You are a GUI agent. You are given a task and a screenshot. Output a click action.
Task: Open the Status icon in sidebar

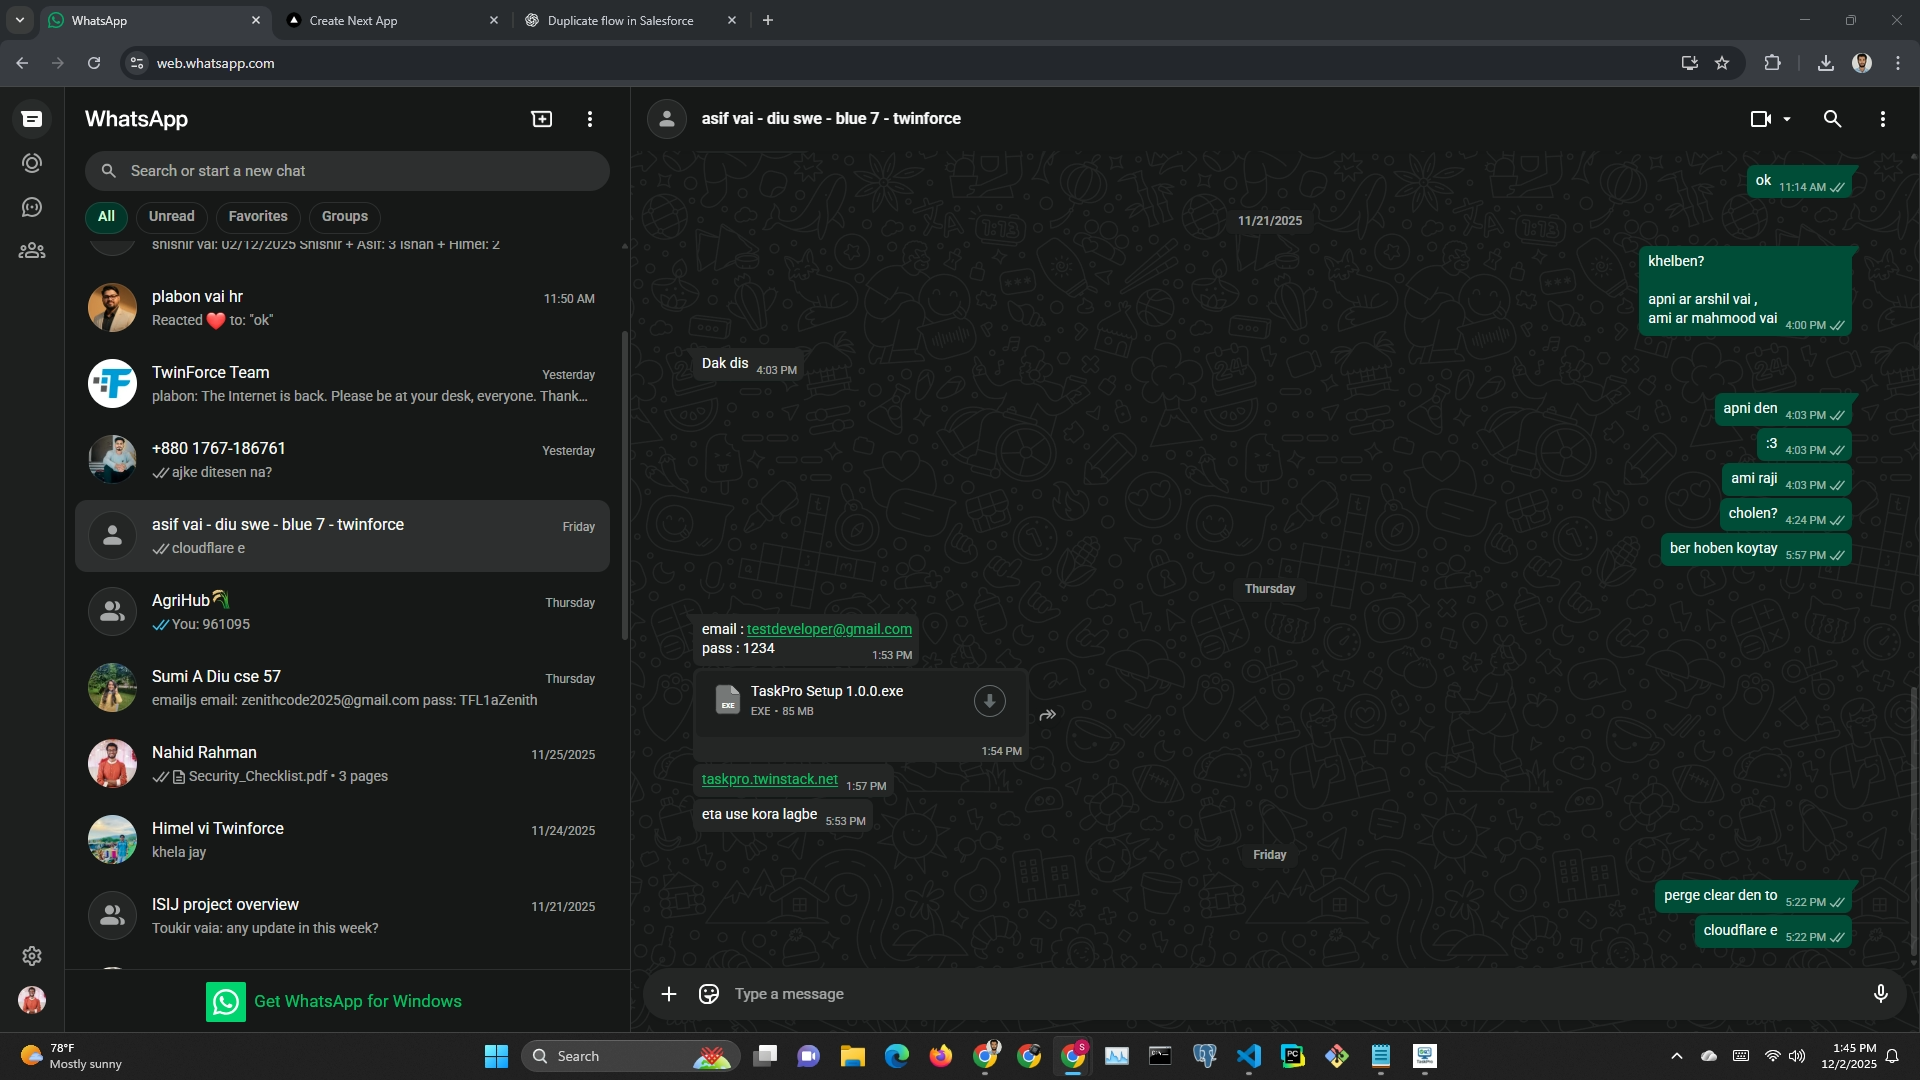click(32, 163)
